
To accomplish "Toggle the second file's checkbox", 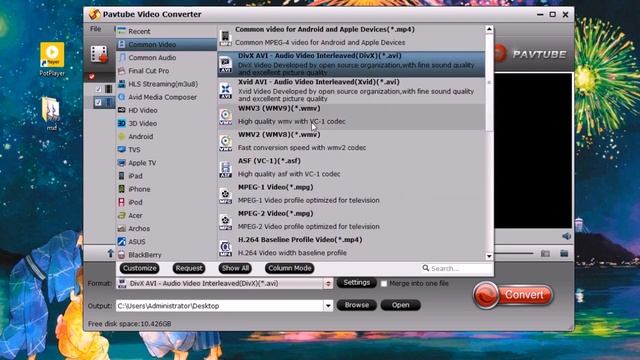I will (98, 102).
